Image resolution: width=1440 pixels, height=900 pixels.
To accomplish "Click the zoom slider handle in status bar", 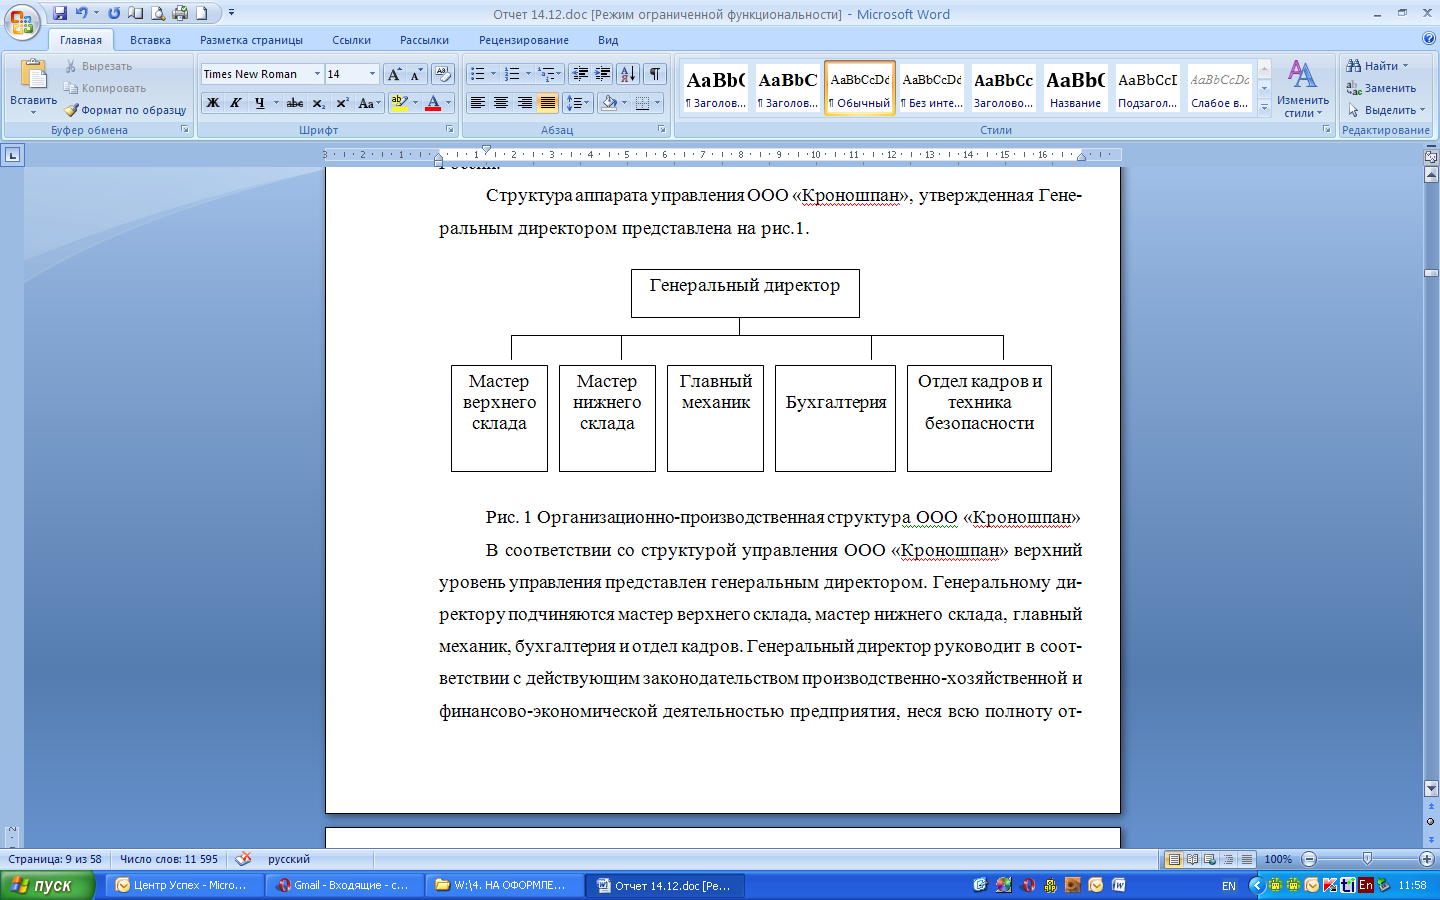I will 1367,859.
